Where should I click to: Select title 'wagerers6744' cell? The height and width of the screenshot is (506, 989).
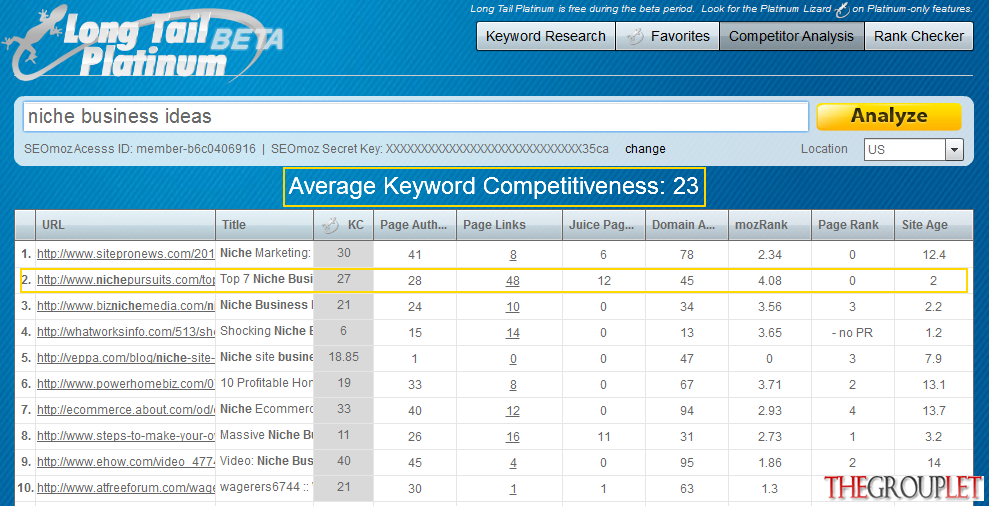tap(266, 486)
